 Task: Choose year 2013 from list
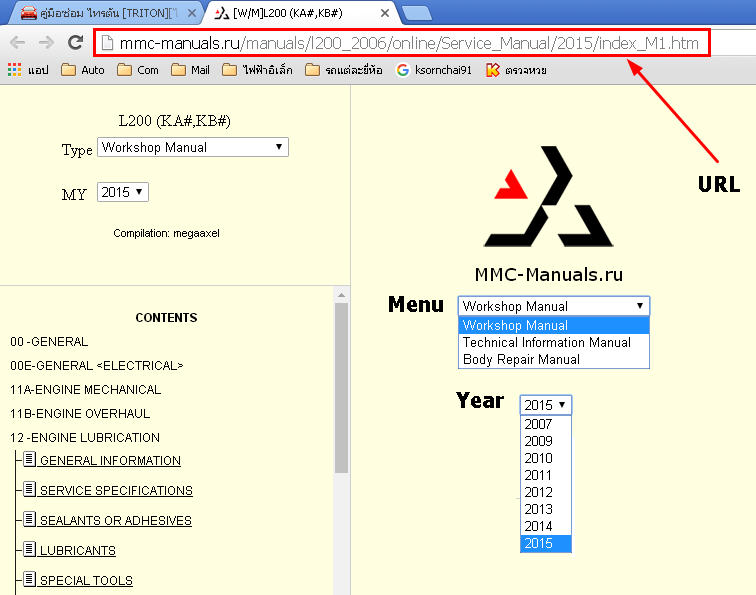546,509
